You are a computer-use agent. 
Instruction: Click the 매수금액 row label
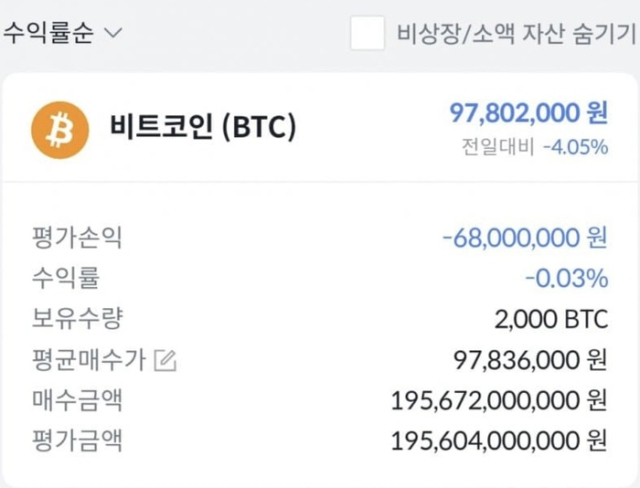point(77,400)
